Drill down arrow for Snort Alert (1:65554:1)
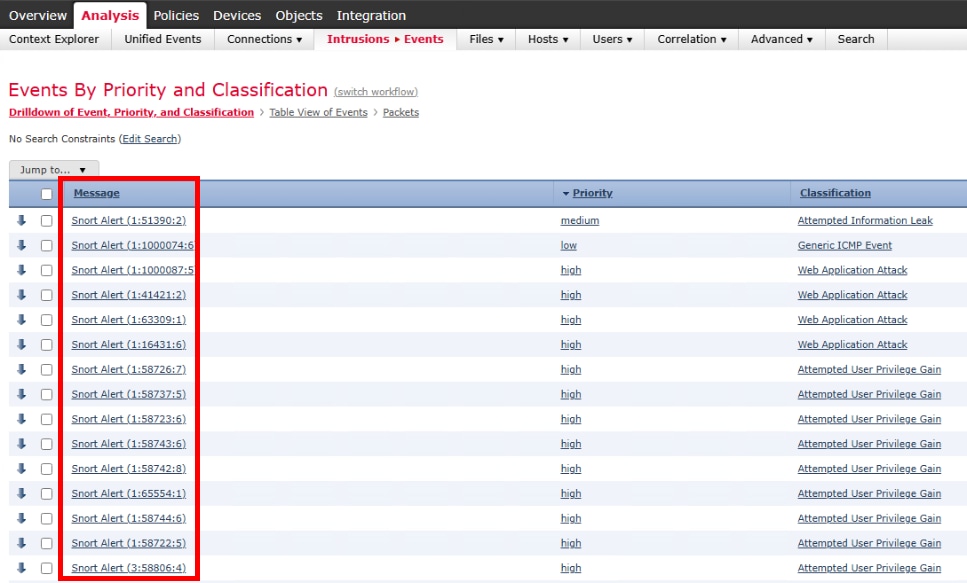 click(x=22, y=494)
